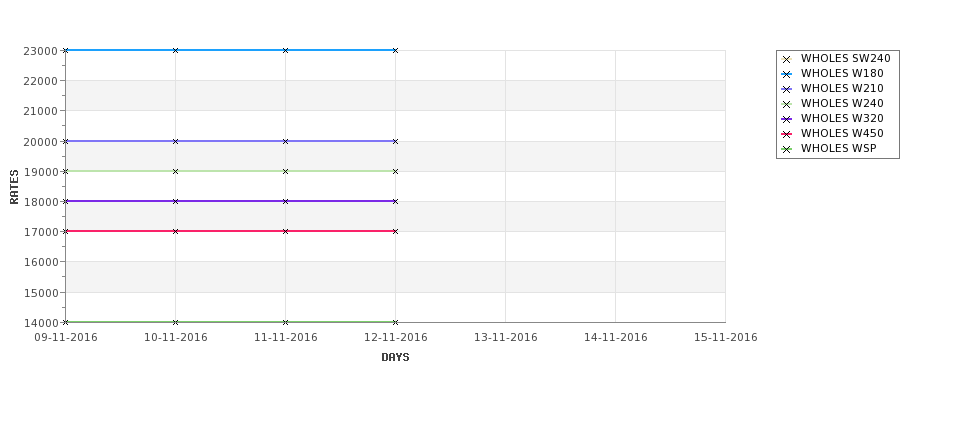Select the WHOLES W180 legend label

tap(842, 73)
